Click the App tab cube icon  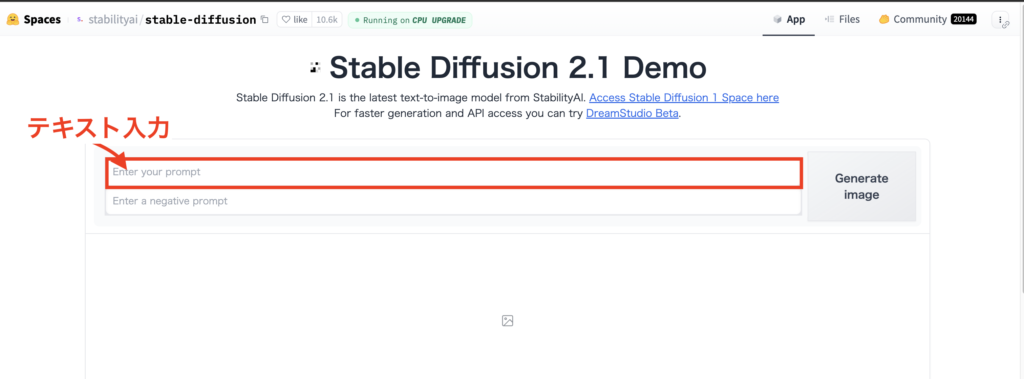click(x=777, y=20)
